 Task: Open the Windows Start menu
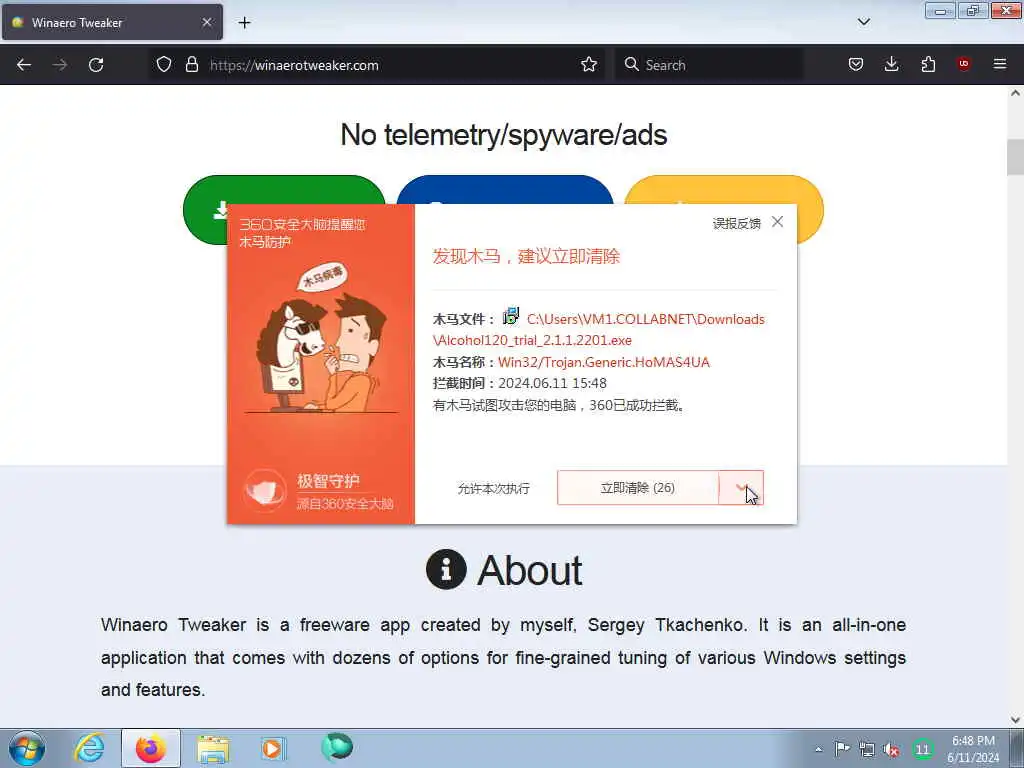pos(27,748)
